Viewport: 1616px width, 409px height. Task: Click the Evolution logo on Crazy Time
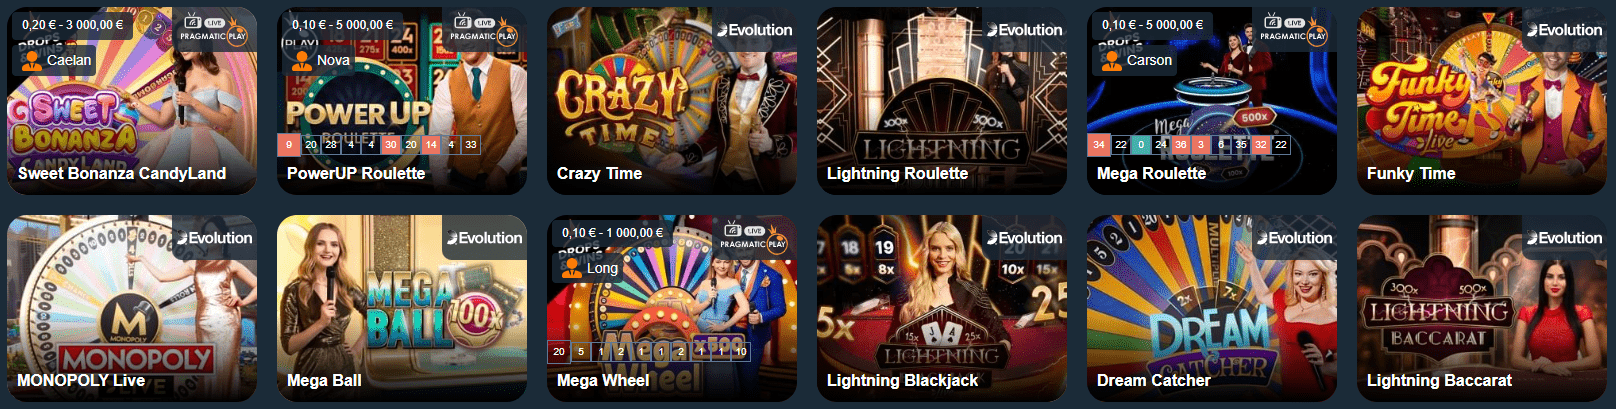pos(754,30)
